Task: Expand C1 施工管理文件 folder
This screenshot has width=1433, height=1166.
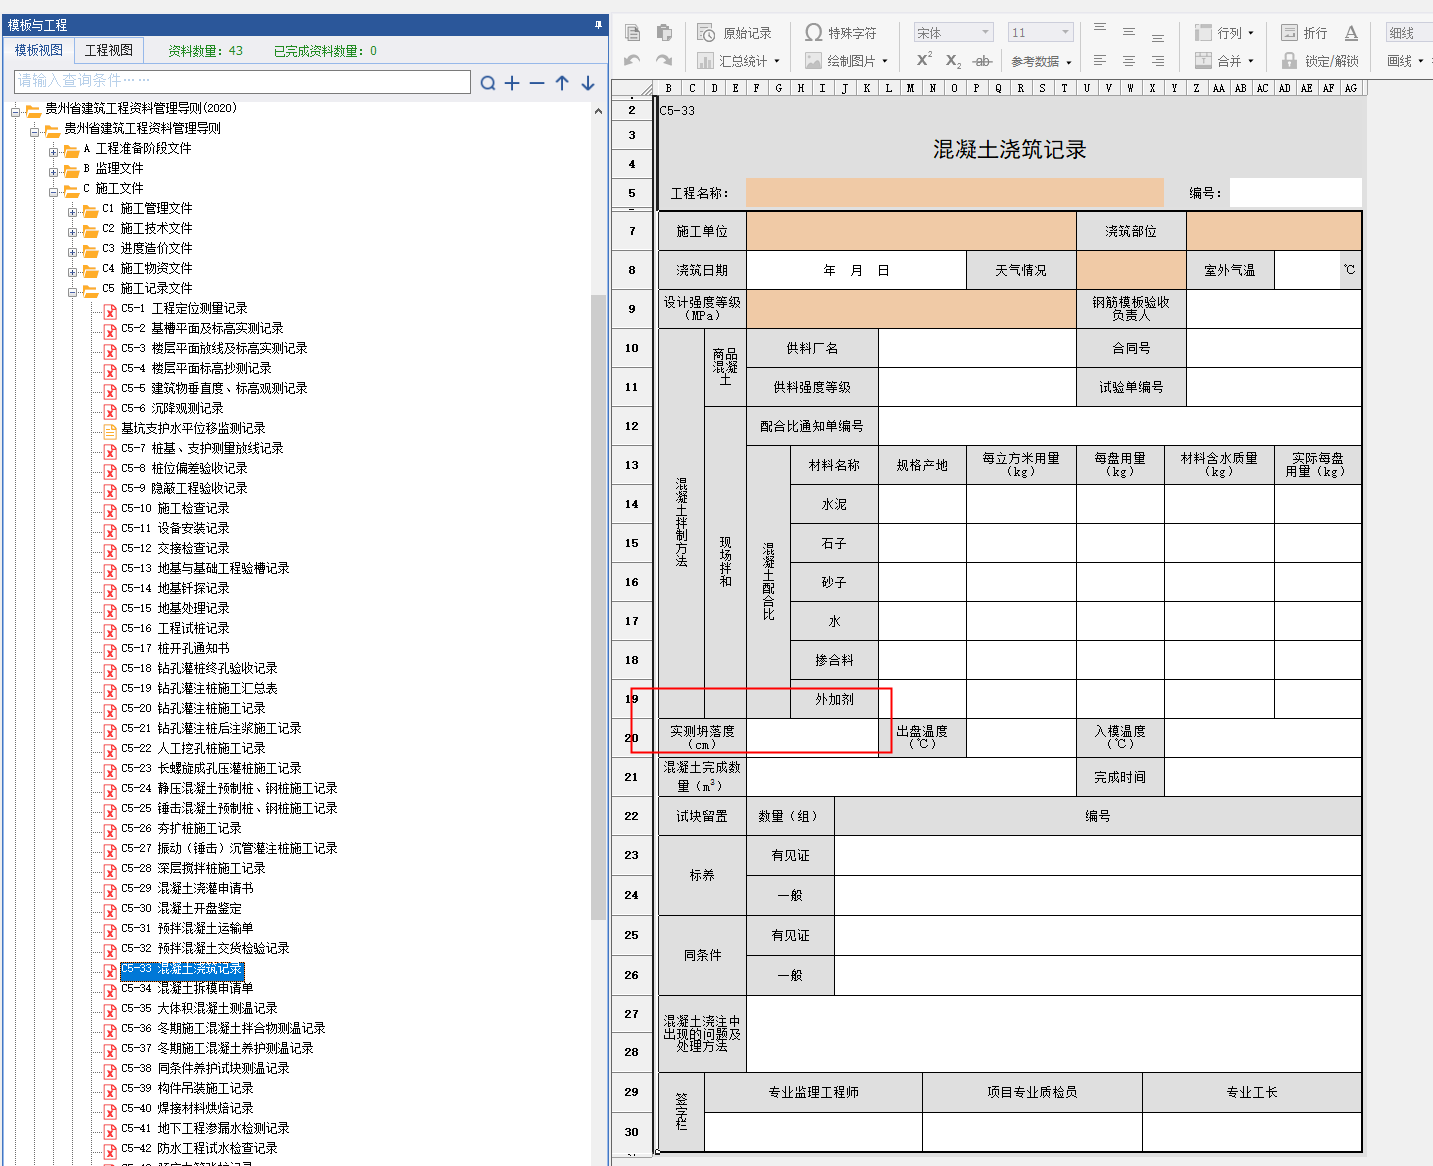Action: [x=73, y=212]
